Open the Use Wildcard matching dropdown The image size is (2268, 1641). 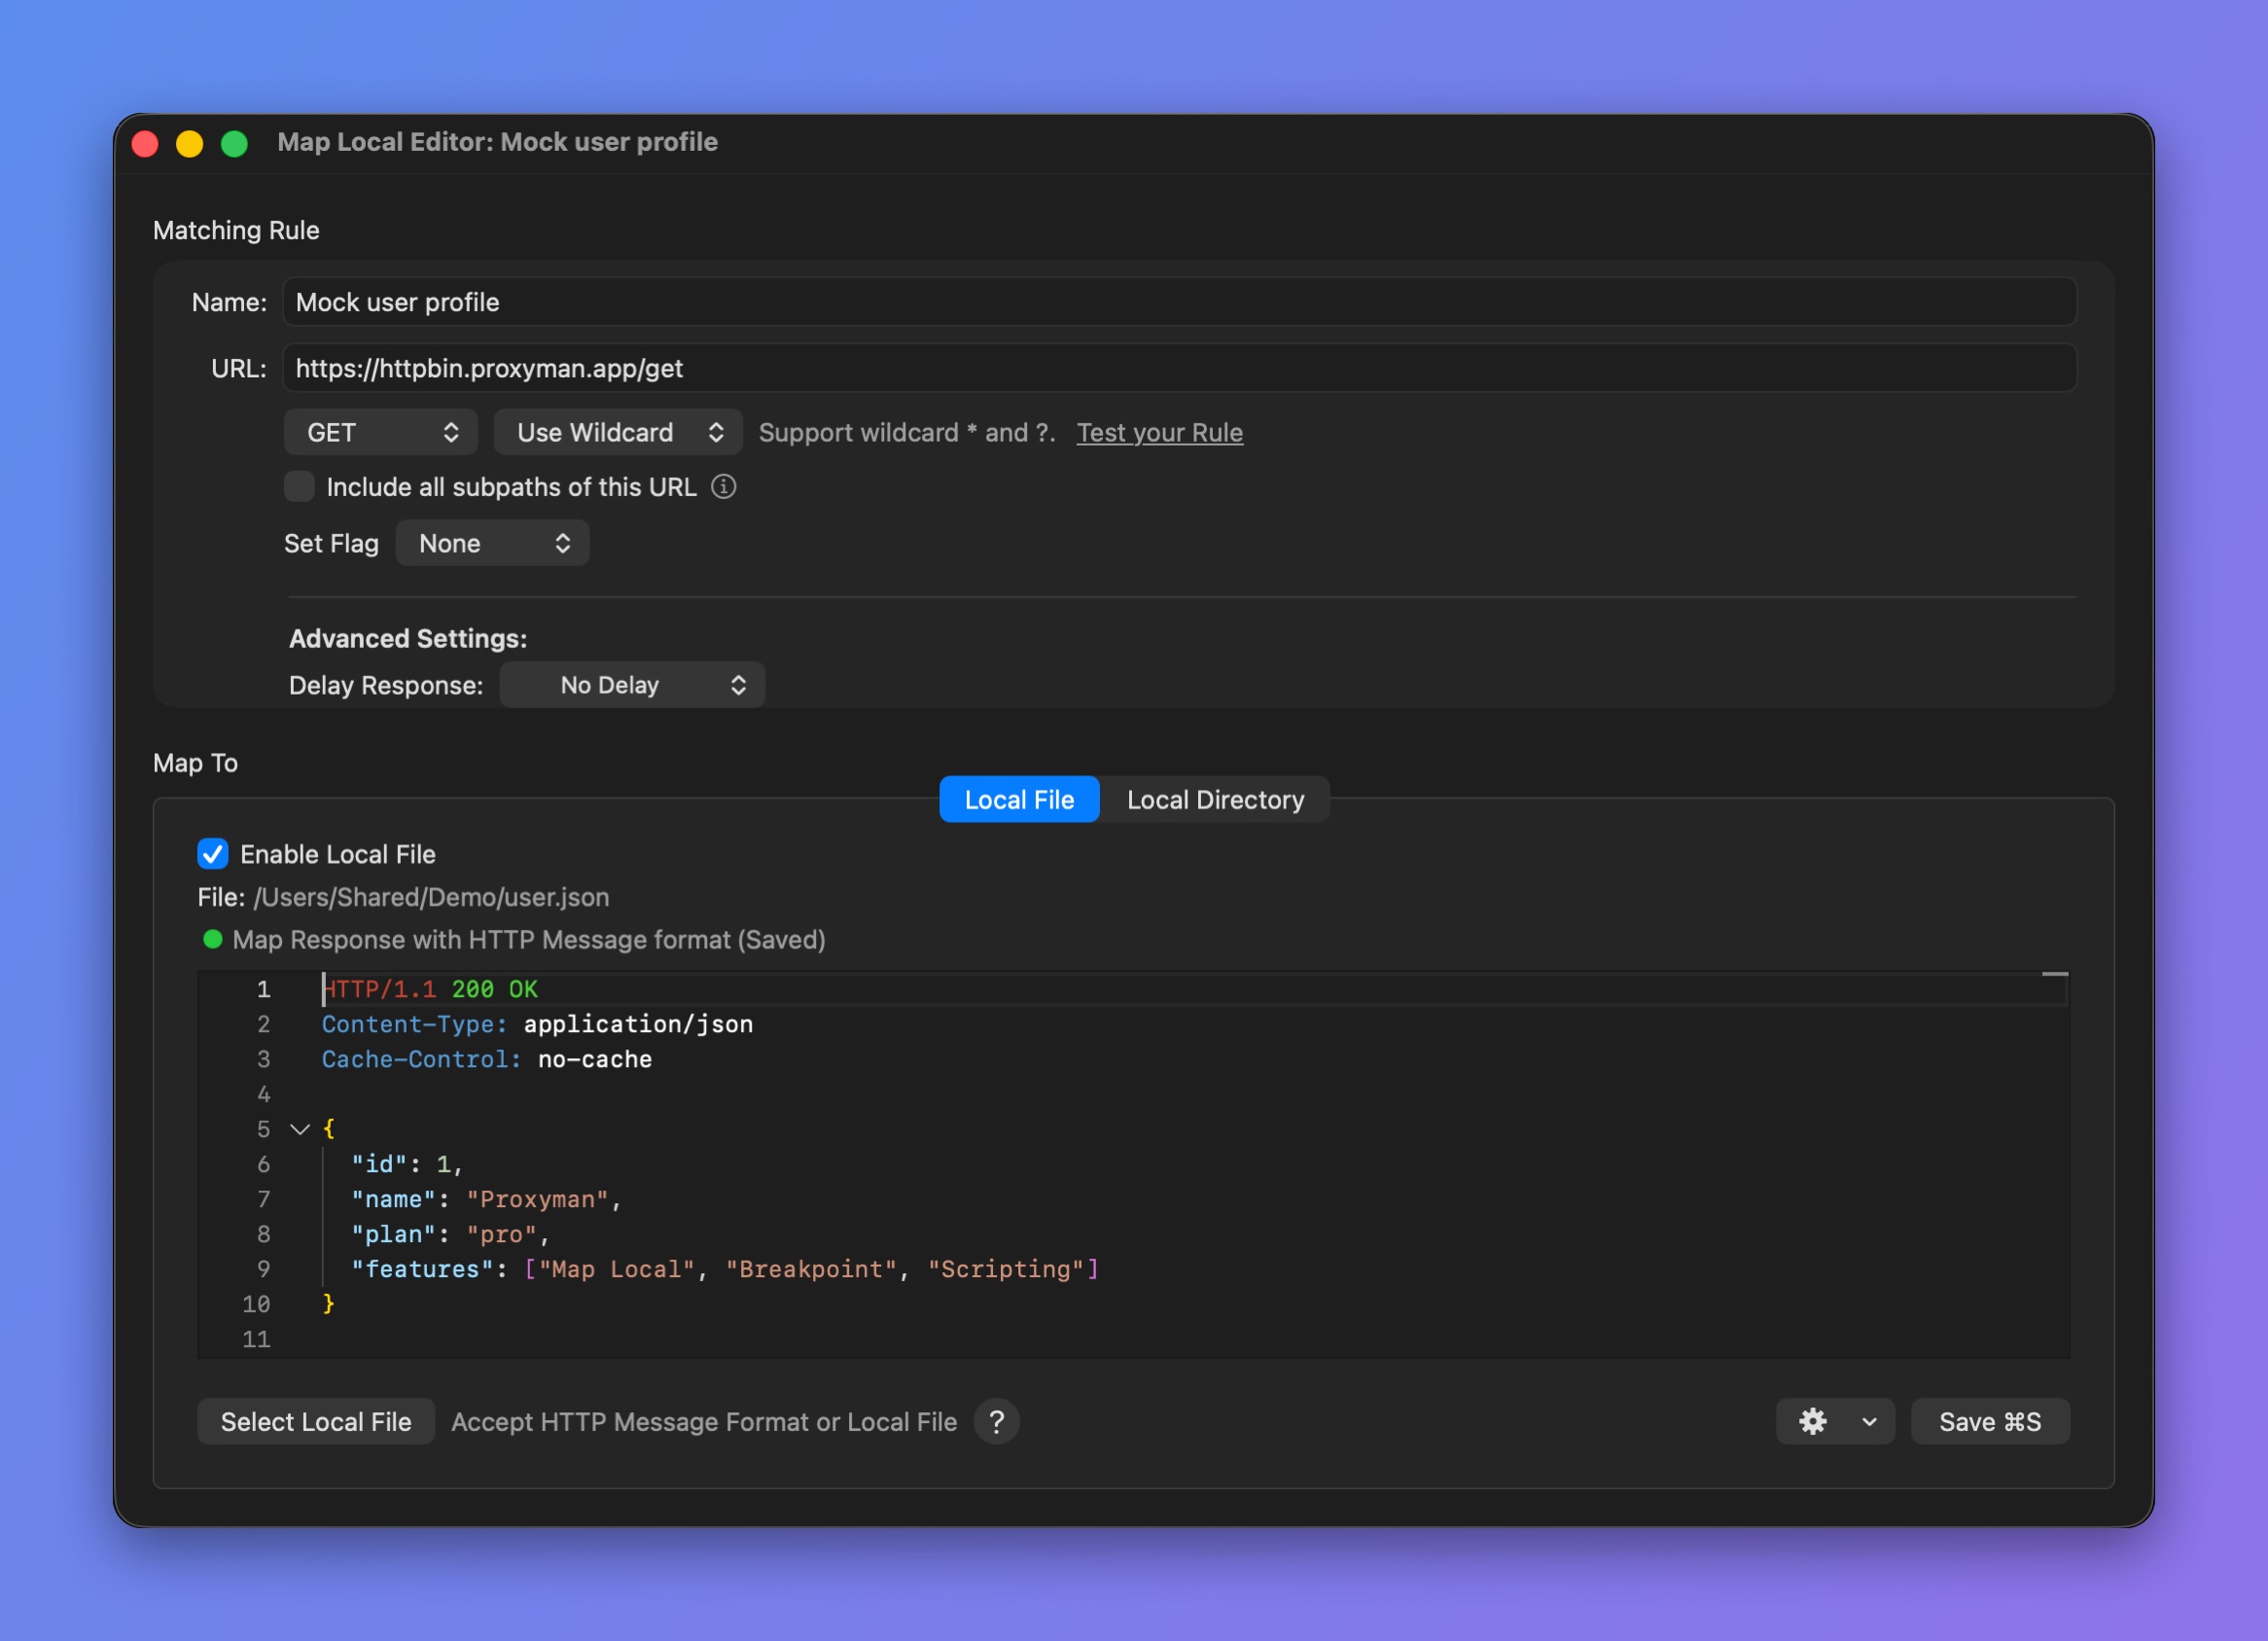(x=618, y=432)
